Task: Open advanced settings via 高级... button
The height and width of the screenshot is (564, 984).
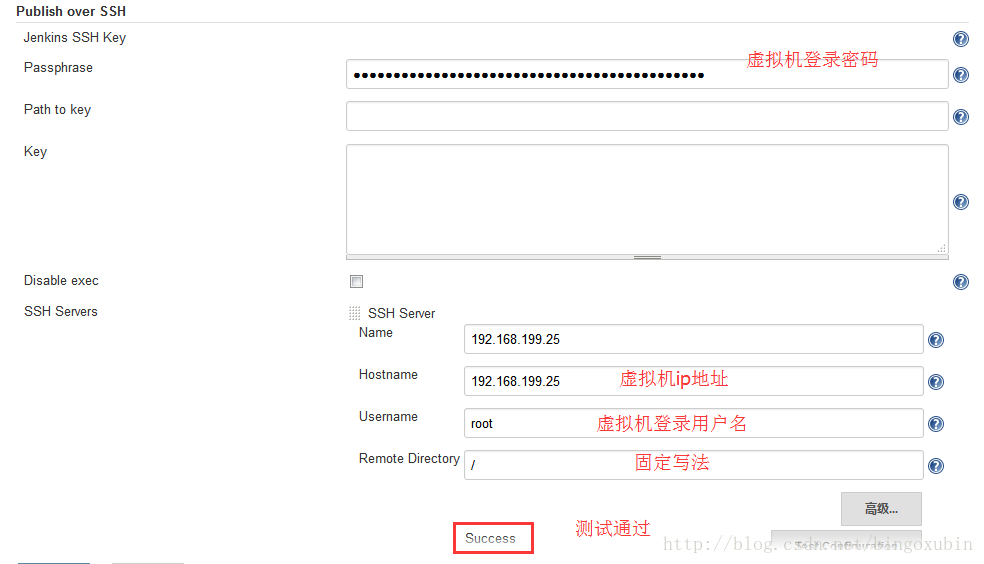Action: pos(881,509)
